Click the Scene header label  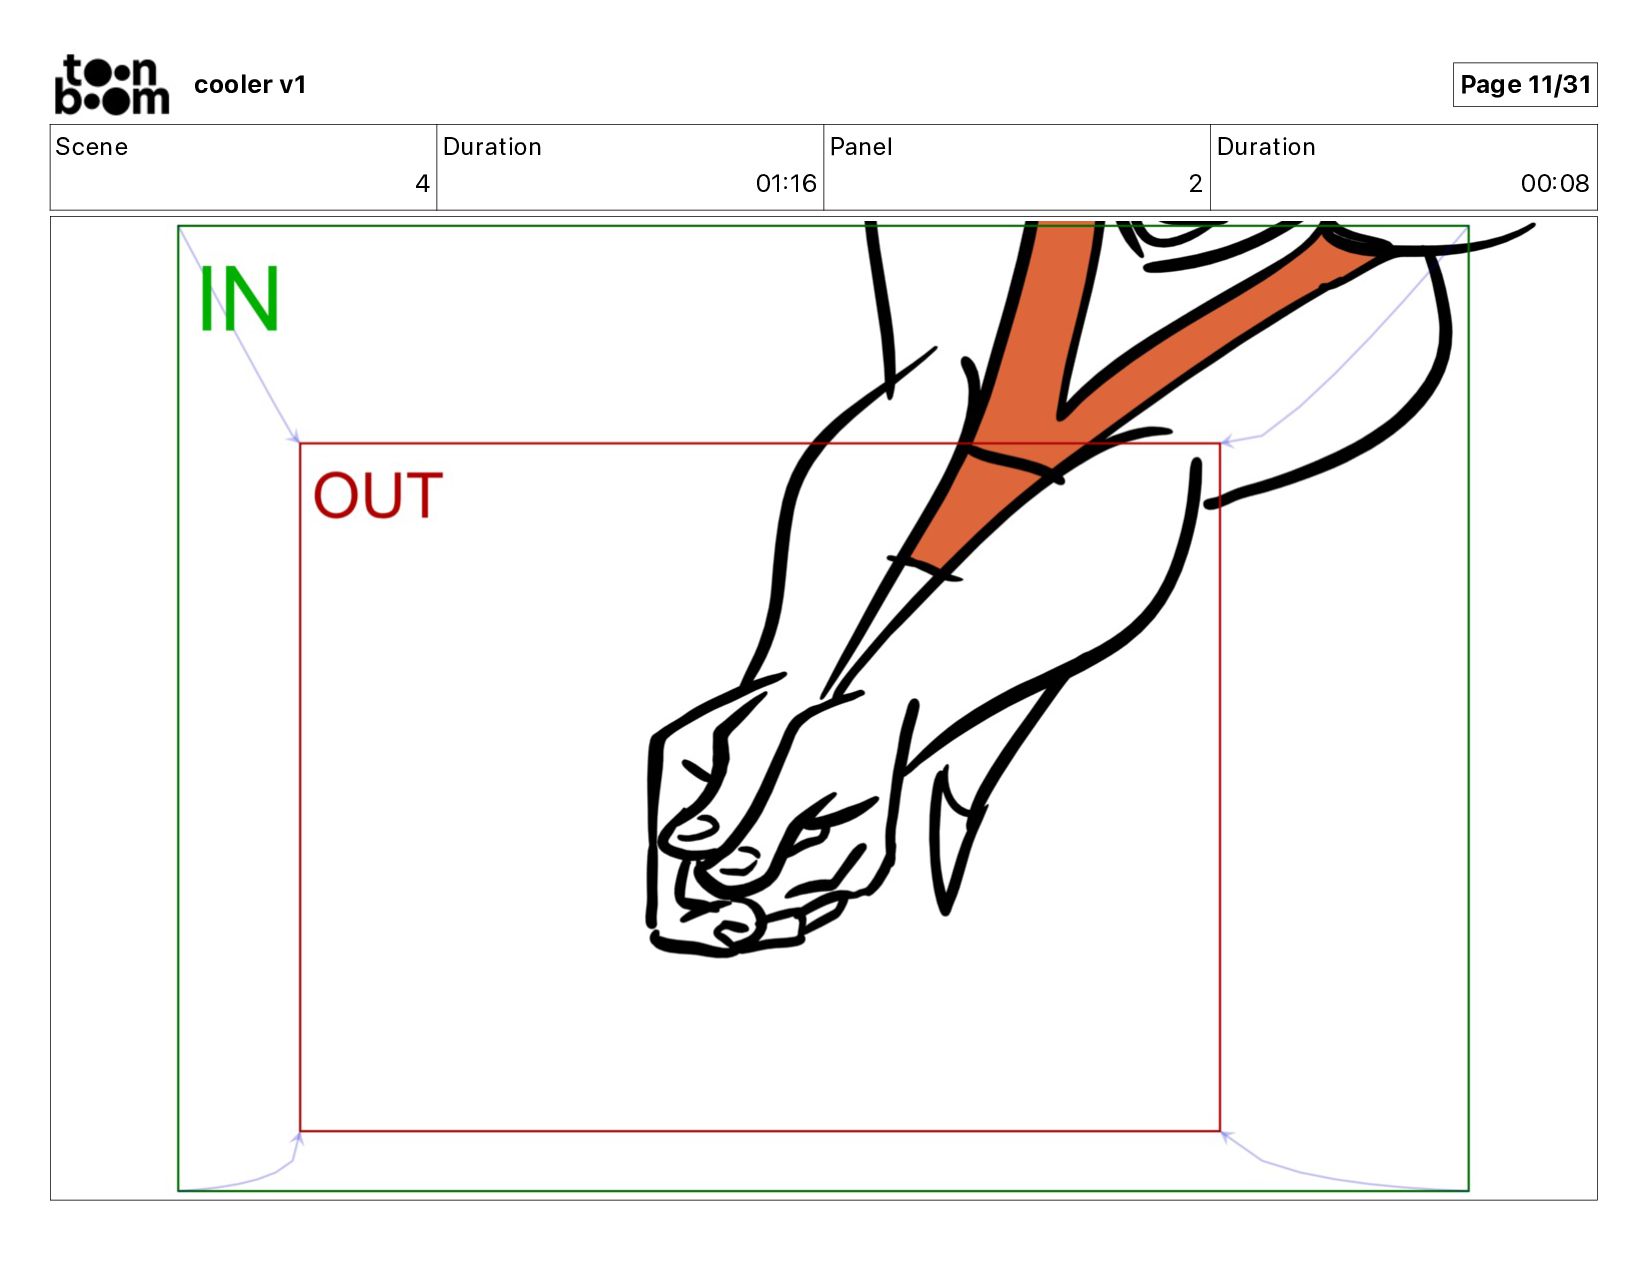pyautogui.click(x=92, y=147)
